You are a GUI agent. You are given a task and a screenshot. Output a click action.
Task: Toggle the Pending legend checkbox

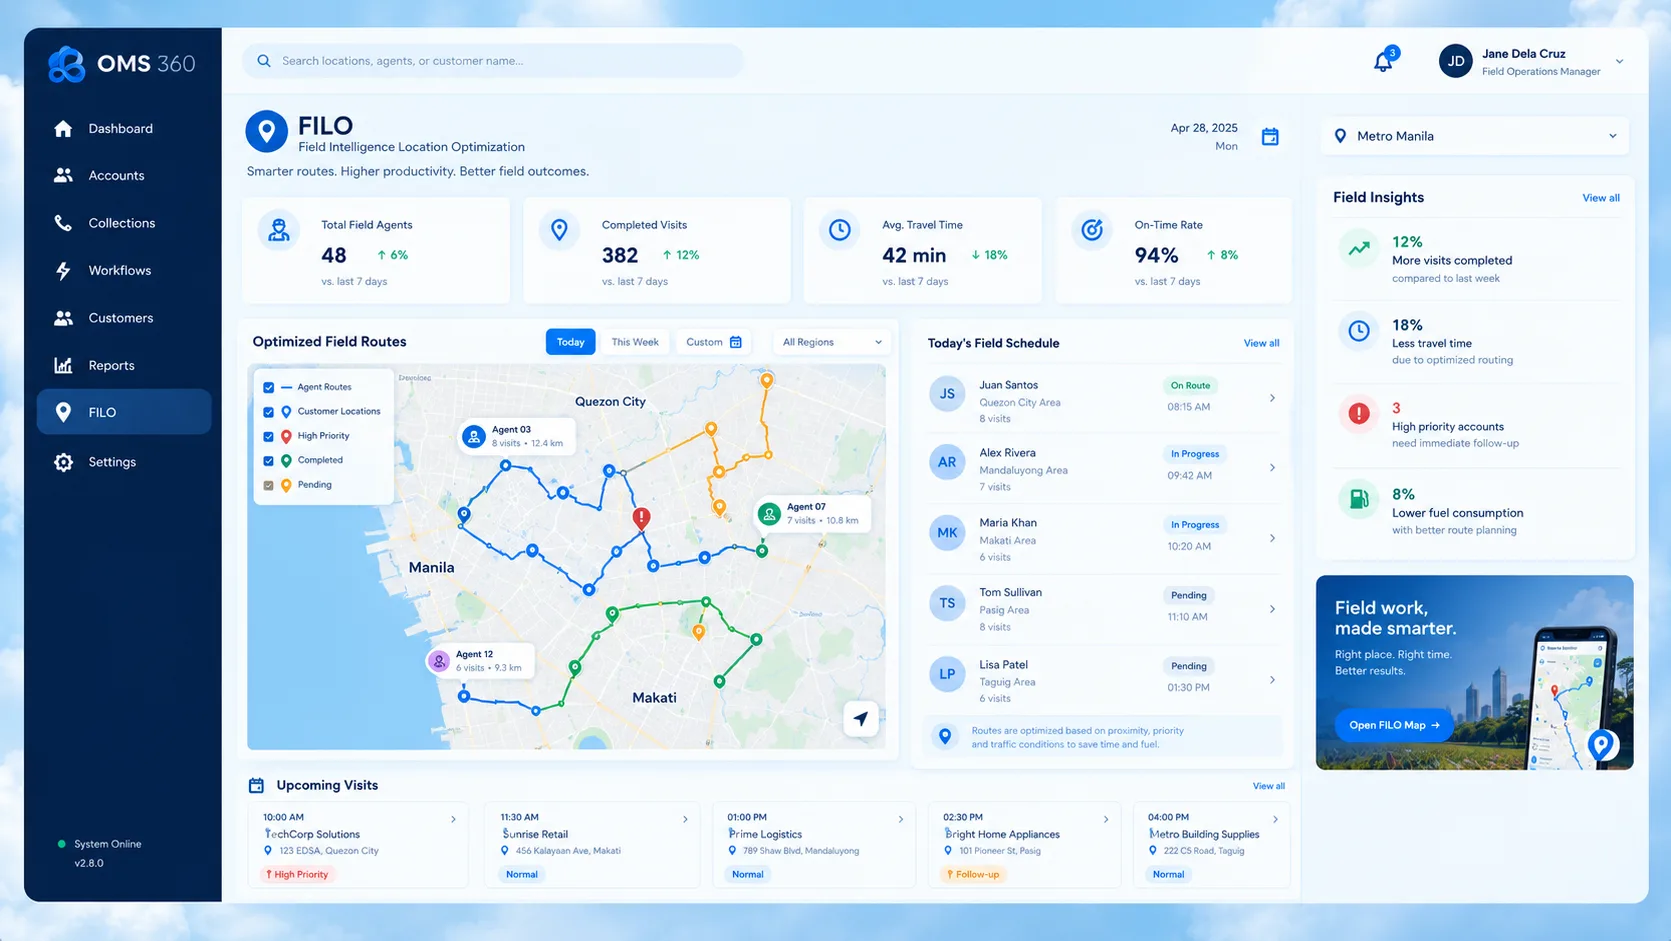[x=268, y=486]
